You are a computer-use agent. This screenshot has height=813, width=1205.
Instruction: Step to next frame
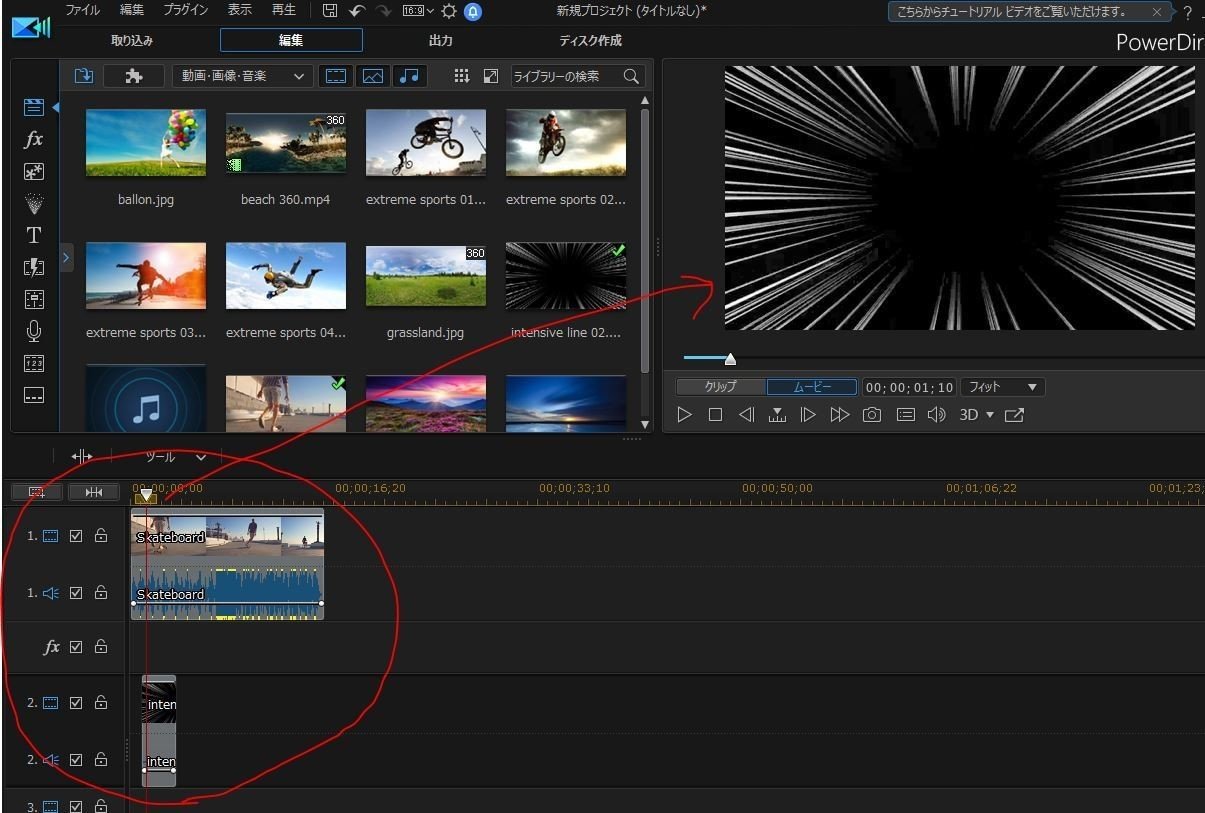coord(808,415)
